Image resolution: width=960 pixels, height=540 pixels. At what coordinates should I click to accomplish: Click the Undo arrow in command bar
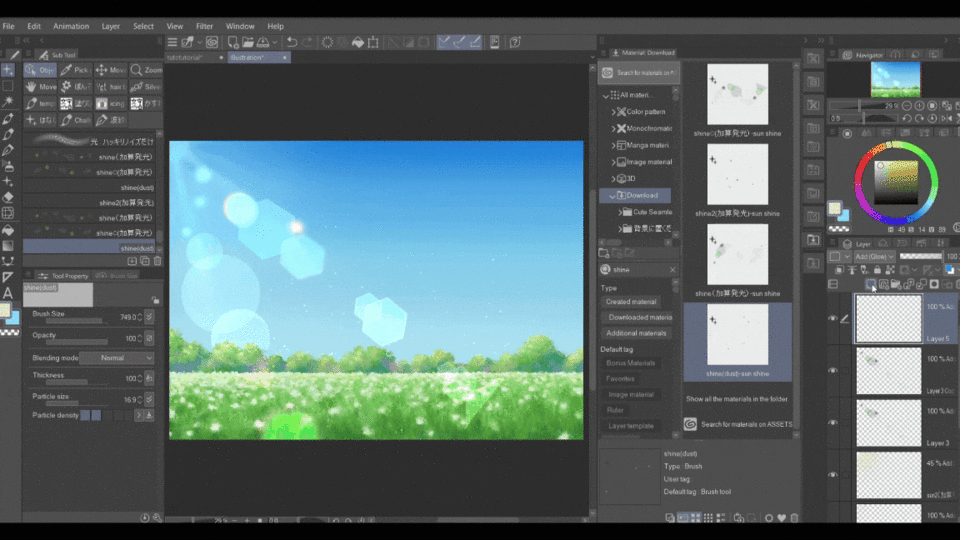click(291, 42)
